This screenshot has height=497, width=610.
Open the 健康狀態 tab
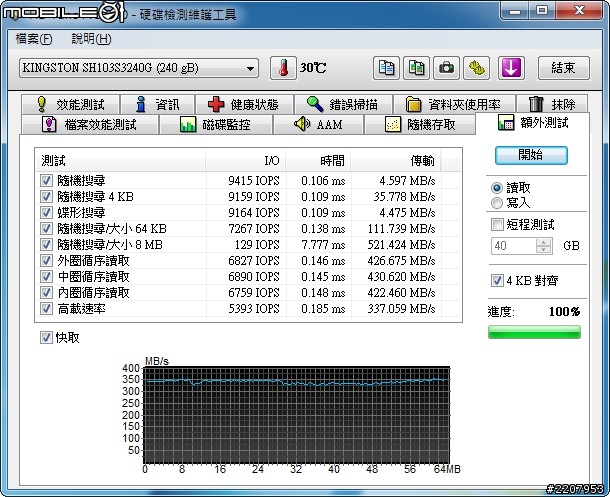244,104
